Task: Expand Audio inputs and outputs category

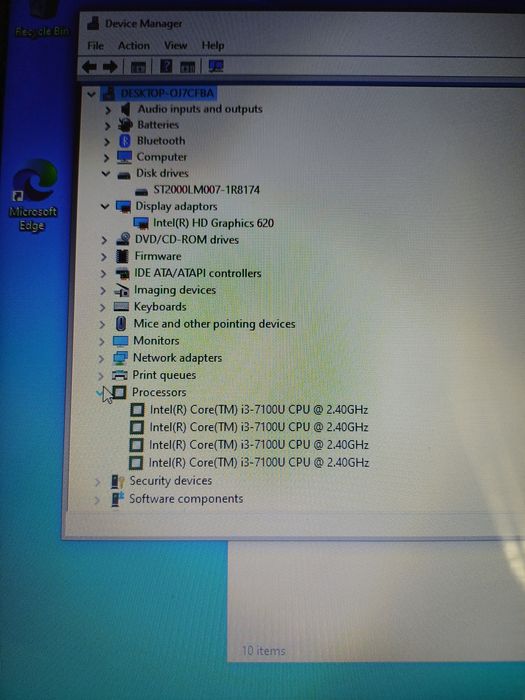Action: [x=108, y=110]
